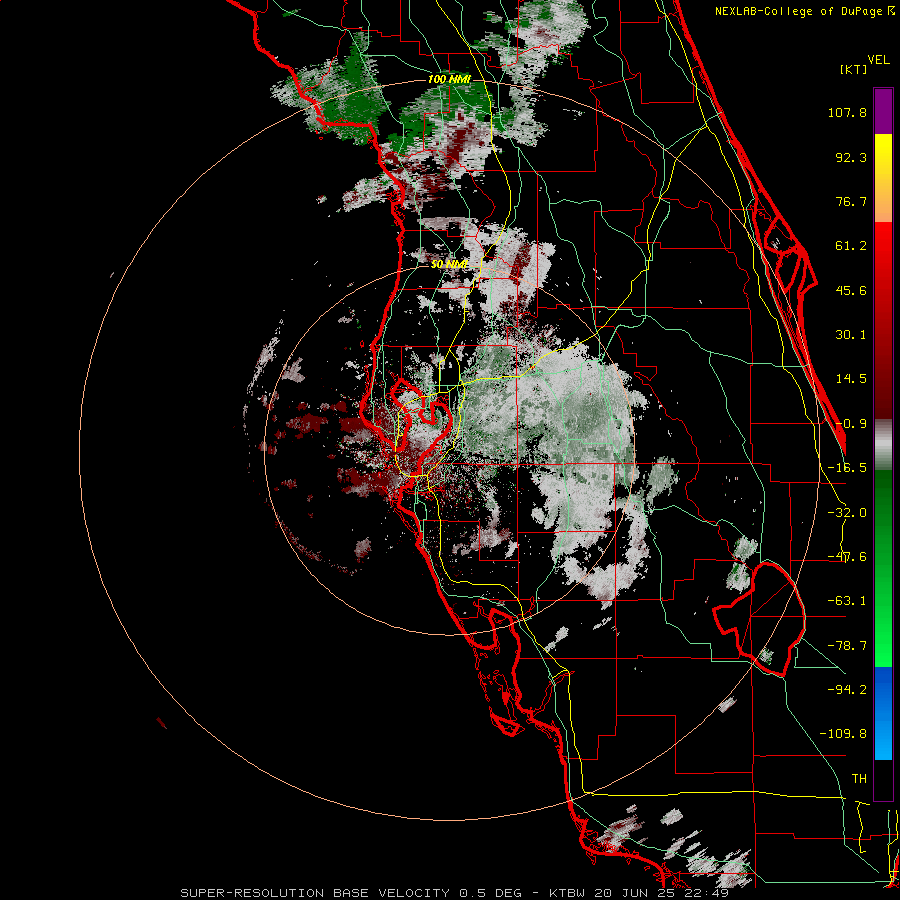This screenshot has height=900, width=900.
Task: Pick the blue segment of the color bar
Action: pyautogui.click(x=883, y=713)
